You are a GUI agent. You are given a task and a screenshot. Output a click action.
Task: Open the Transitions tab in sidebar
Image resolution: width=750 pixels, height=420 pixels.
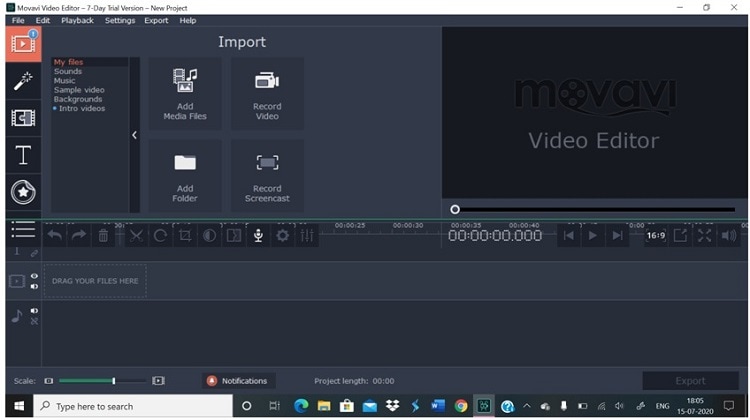pyautogui.click(x=23, y=118)
